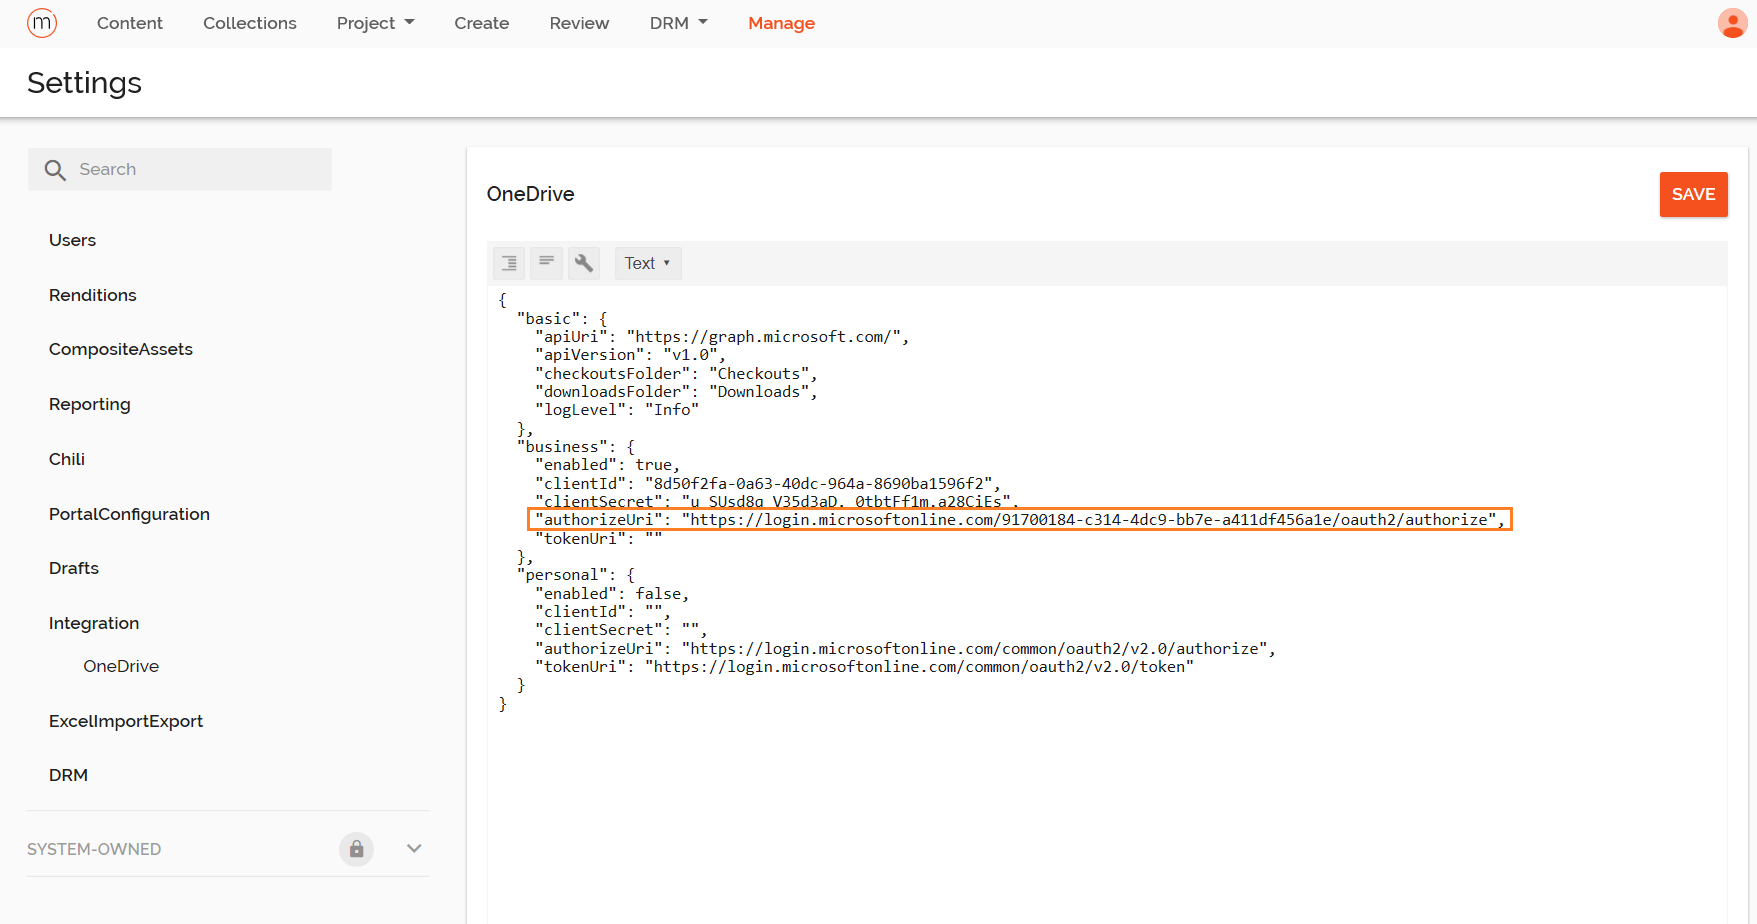Open PortalConfiguration settings

tap(129, 514)
